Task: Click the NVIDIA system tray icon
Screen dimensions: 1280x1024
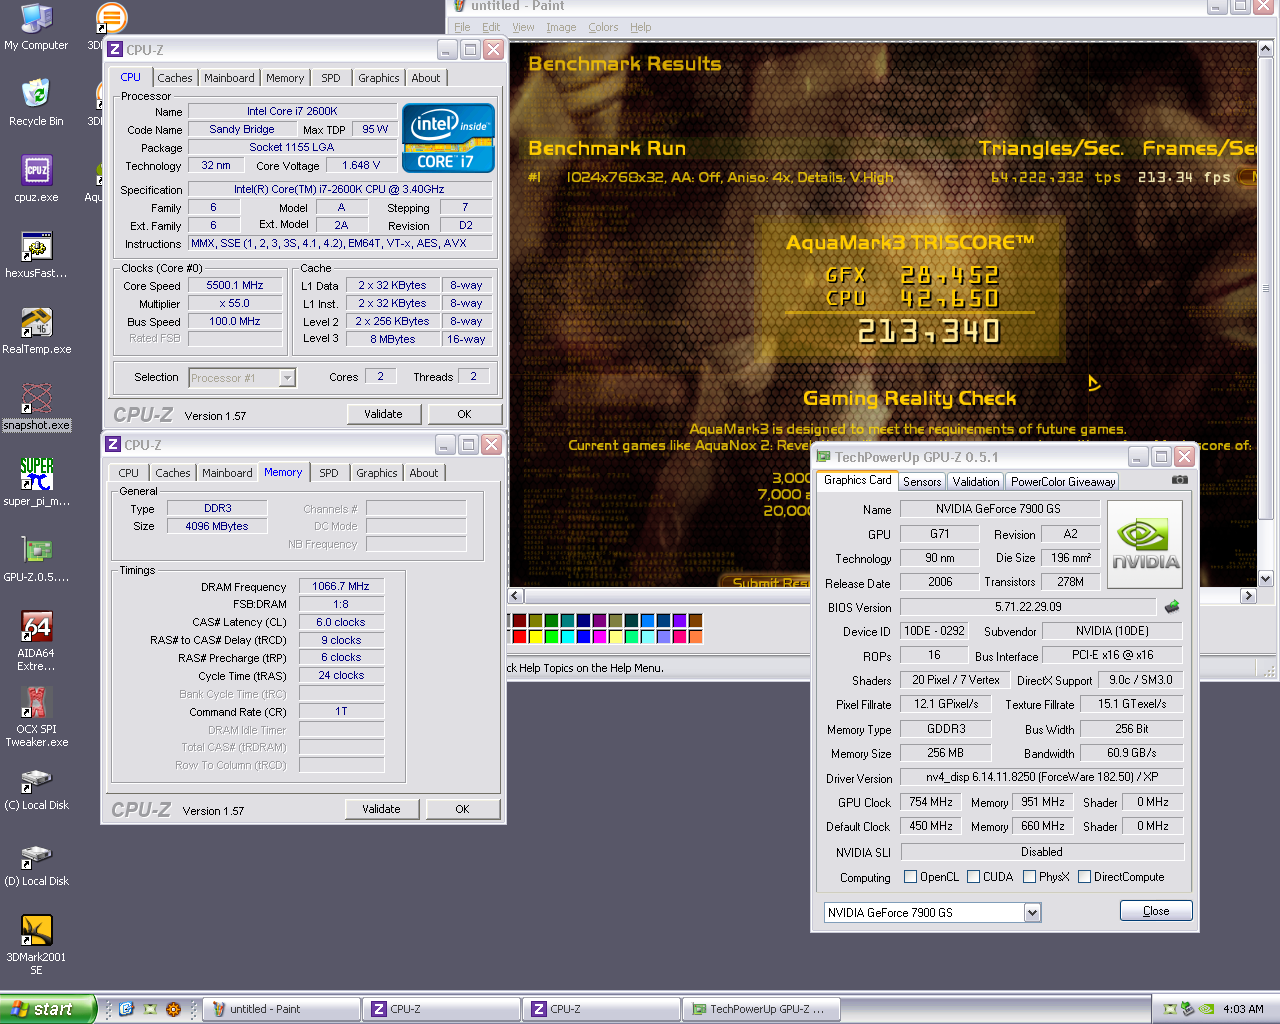Action: pyautogui.click(x=1207, y=1009)
